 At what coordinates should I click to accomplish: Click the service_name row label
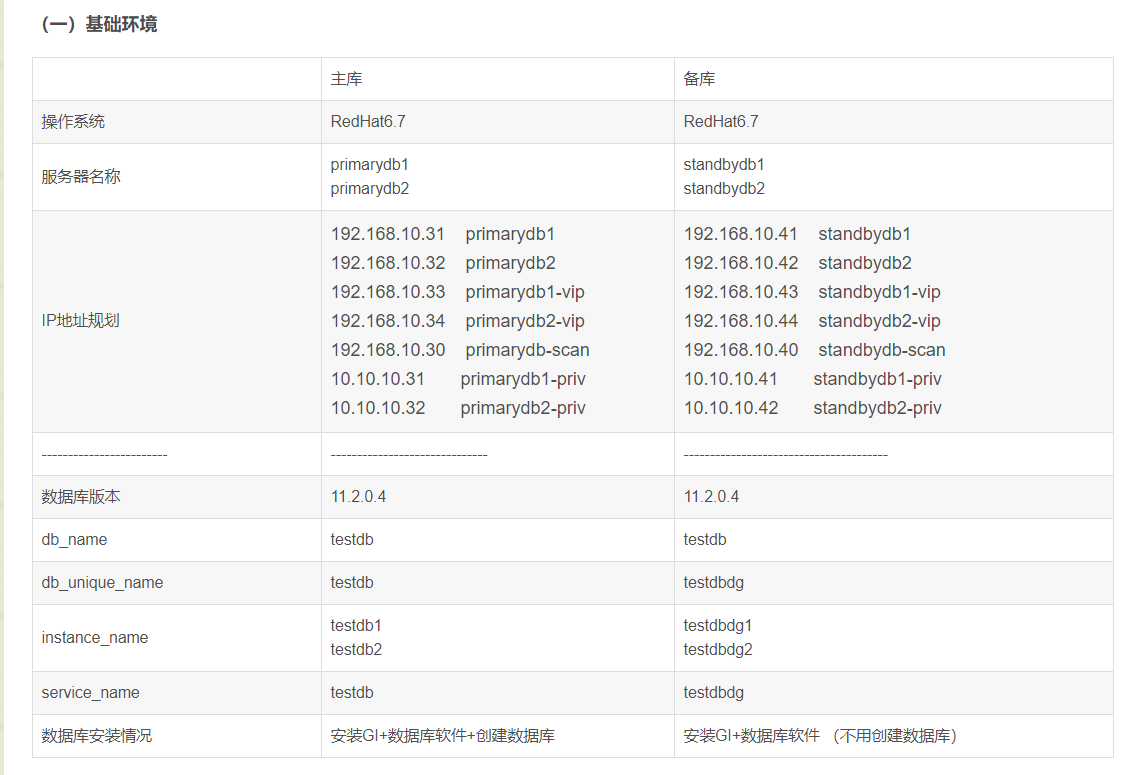tap(90, 692)
